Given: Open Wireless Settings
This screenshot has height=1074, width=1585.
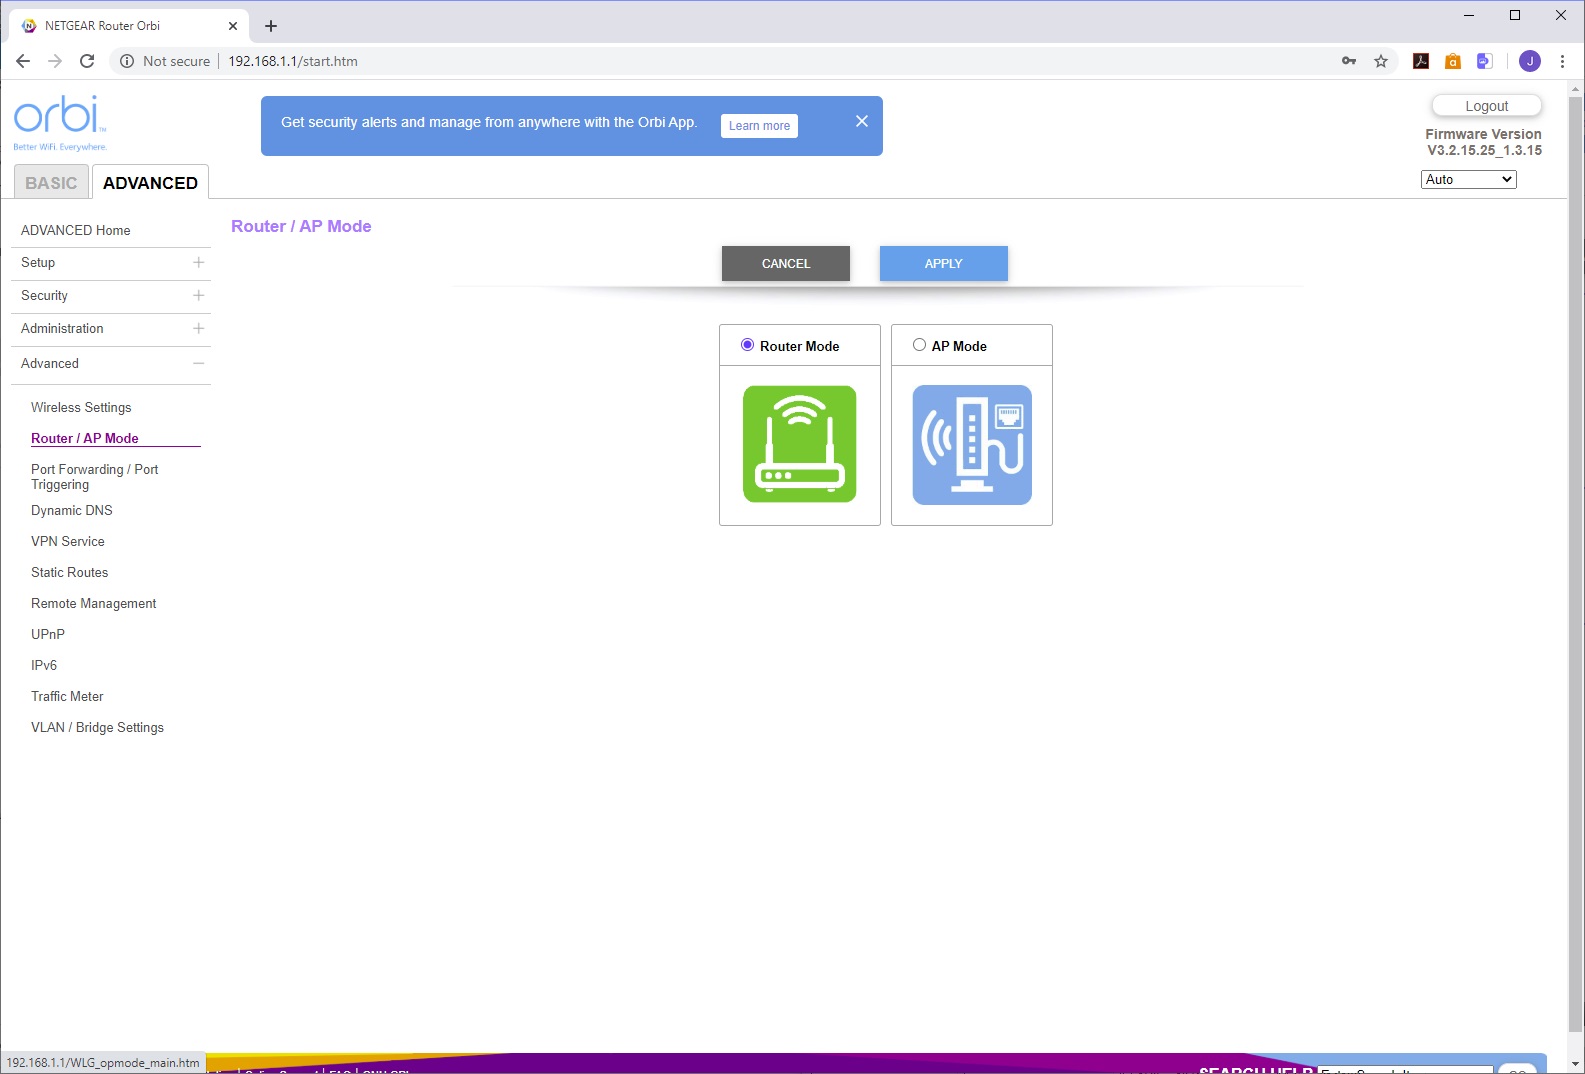Looking at the screenshot, I should click(x=81, y=407).
